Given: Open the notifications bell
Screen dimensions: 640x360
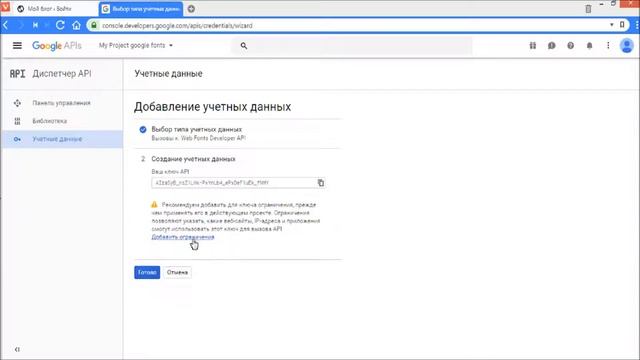Looking at the screenshot, I should click(589, 46).
